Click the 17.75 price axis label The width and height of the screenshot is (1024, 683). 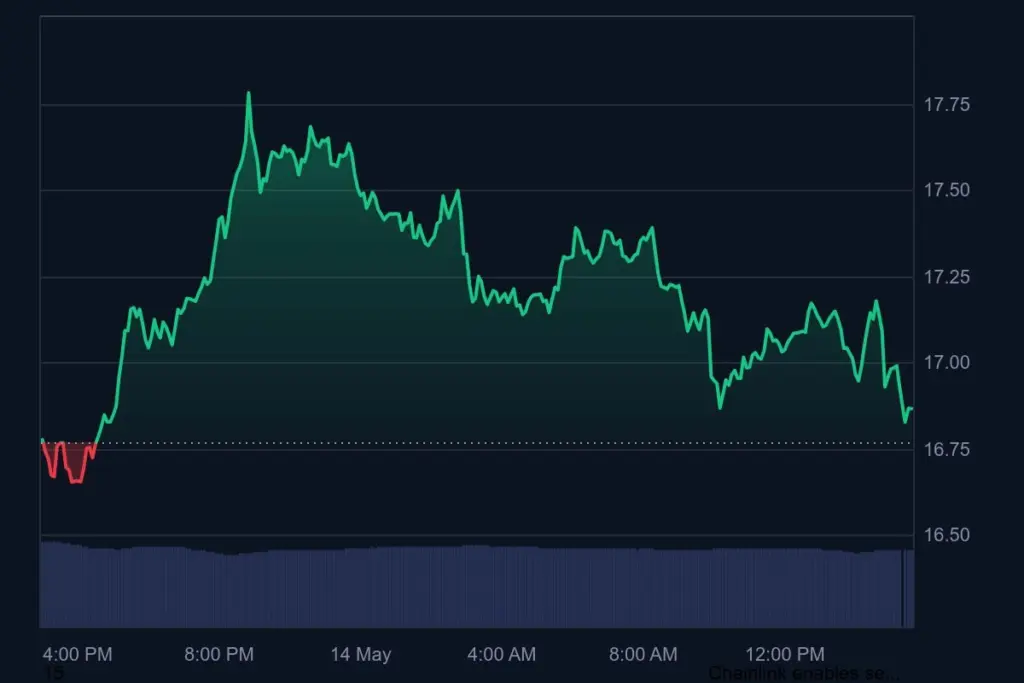click(944, 104)
